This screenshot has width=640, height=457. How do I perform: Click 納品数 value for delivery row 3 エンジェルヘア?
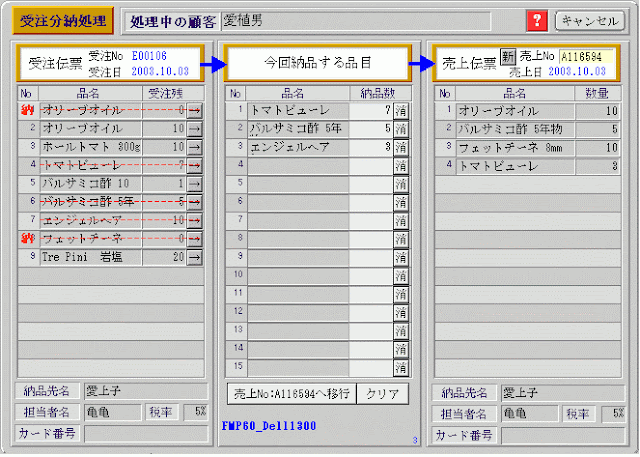(x=371, y=147)
